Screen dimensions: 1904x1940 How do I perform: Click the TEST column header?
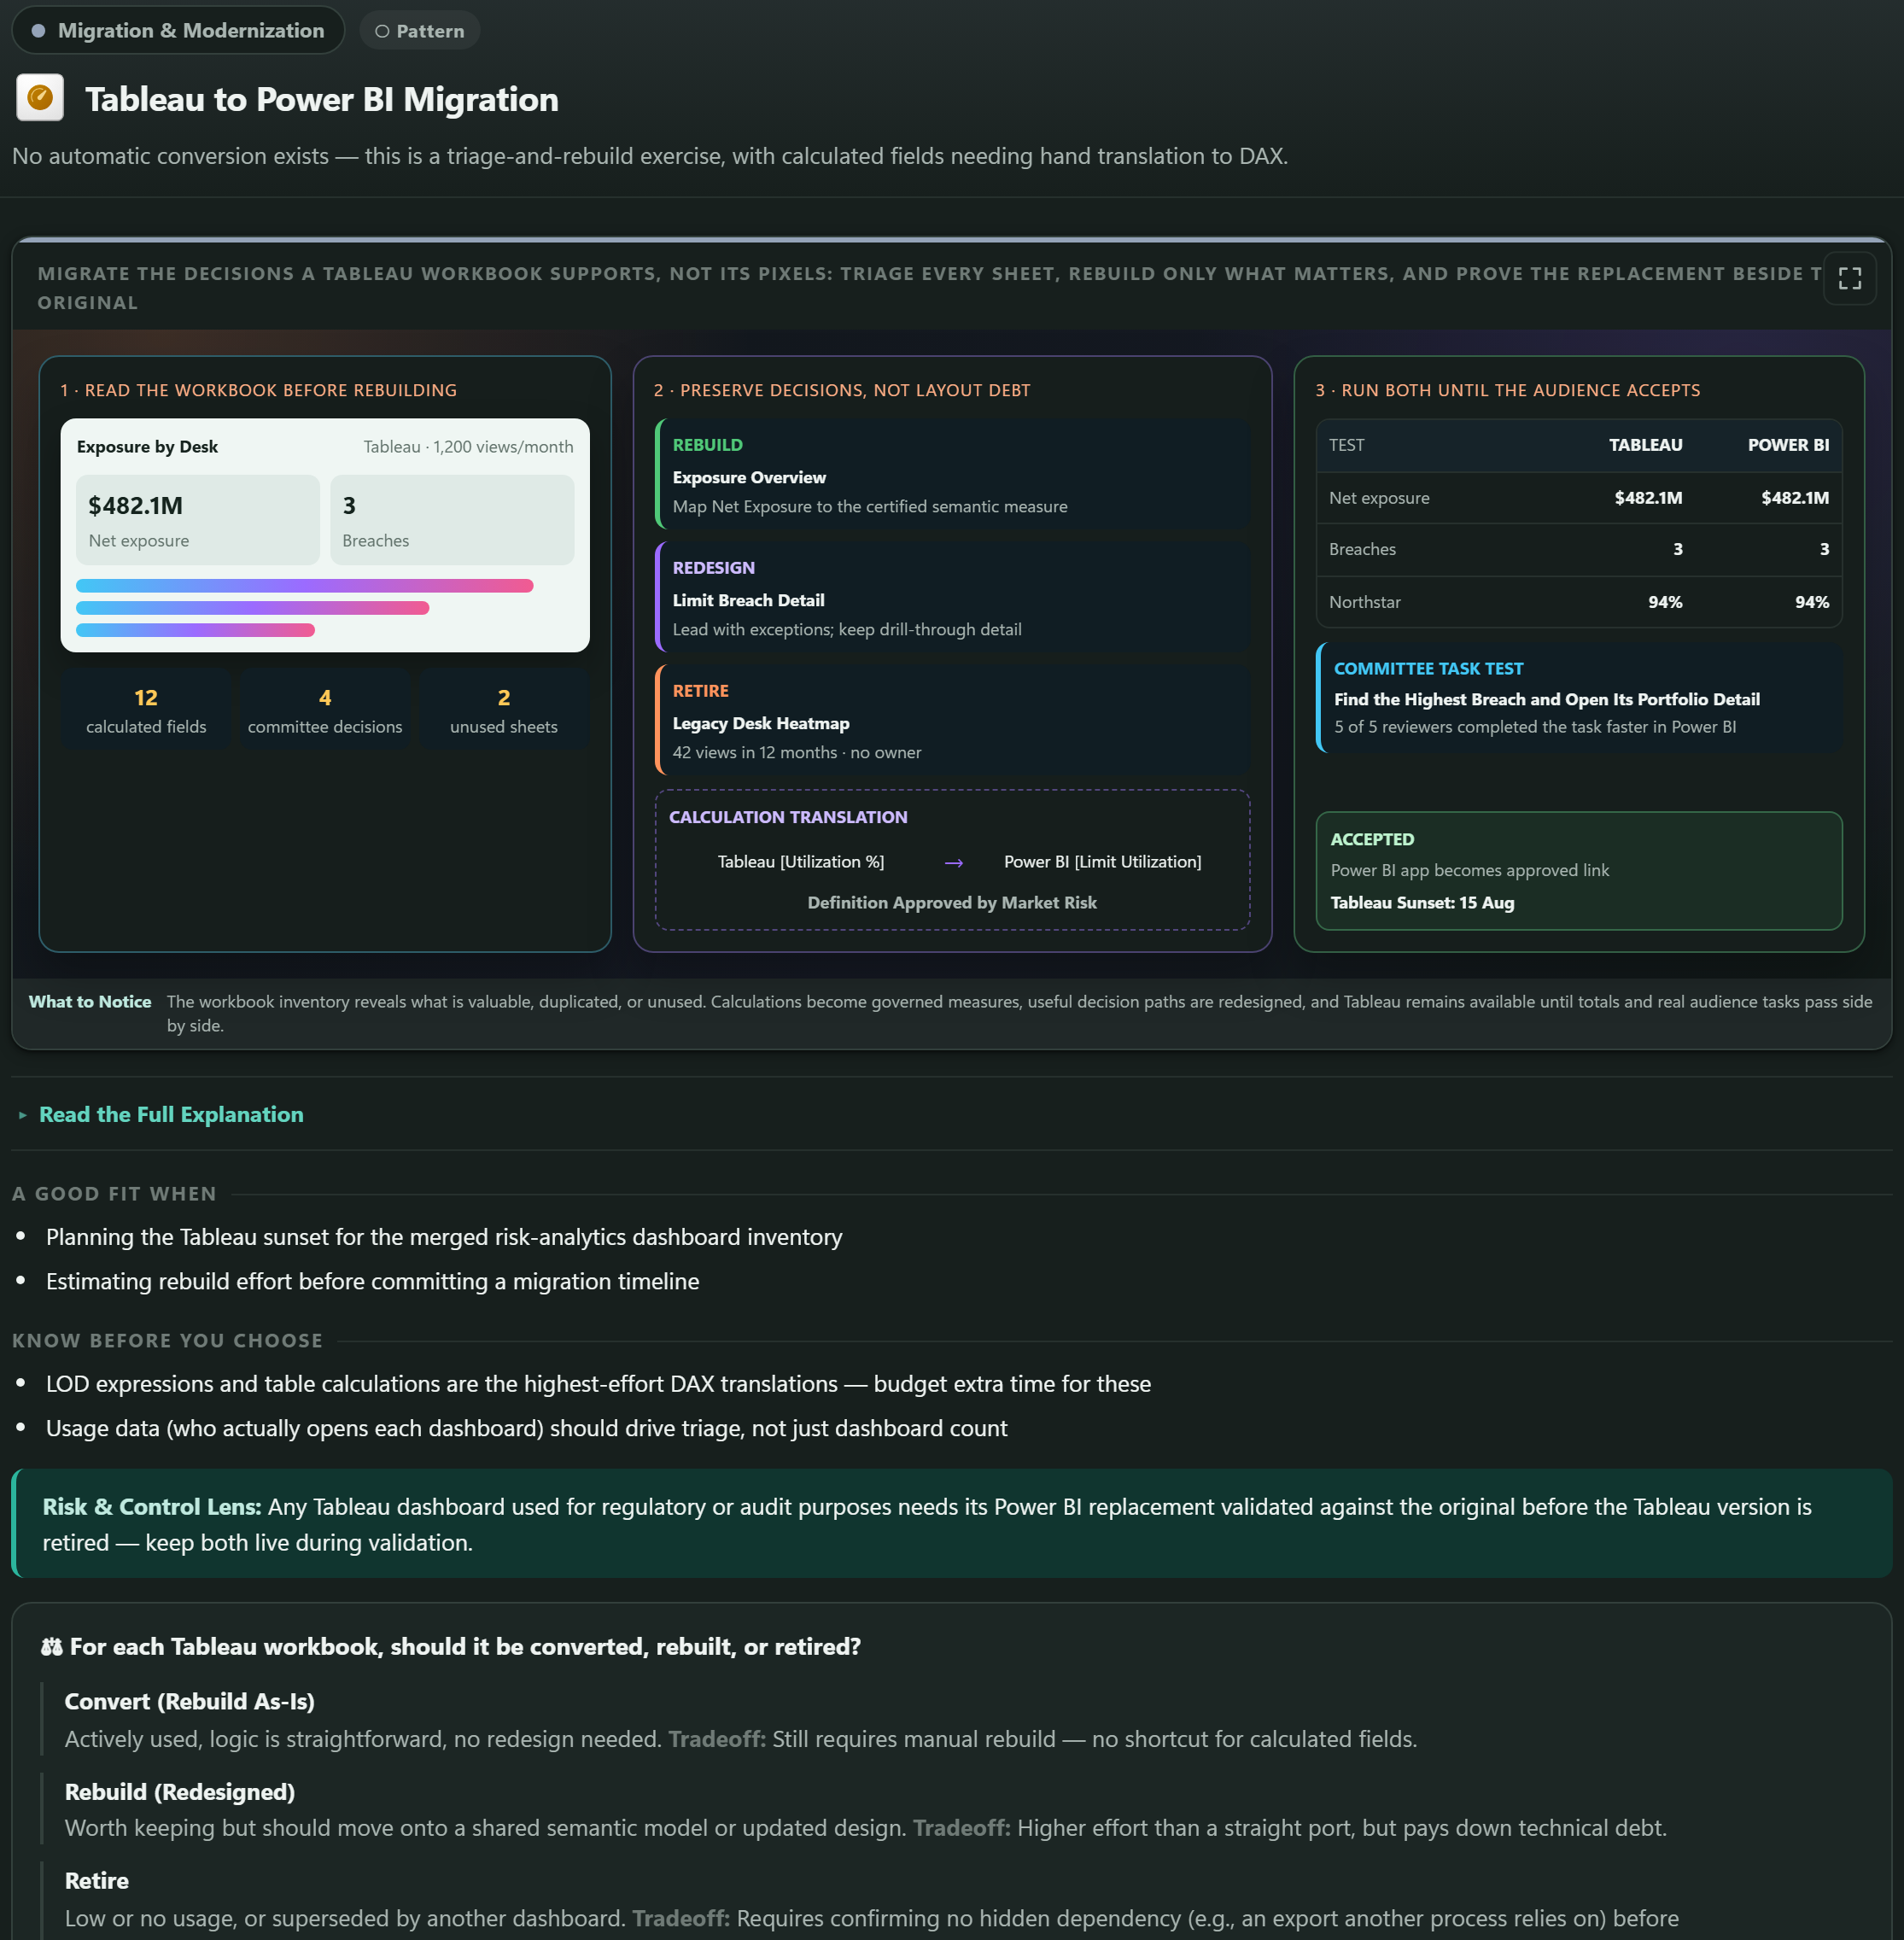pyautogui.click(x=1347, y=445)
